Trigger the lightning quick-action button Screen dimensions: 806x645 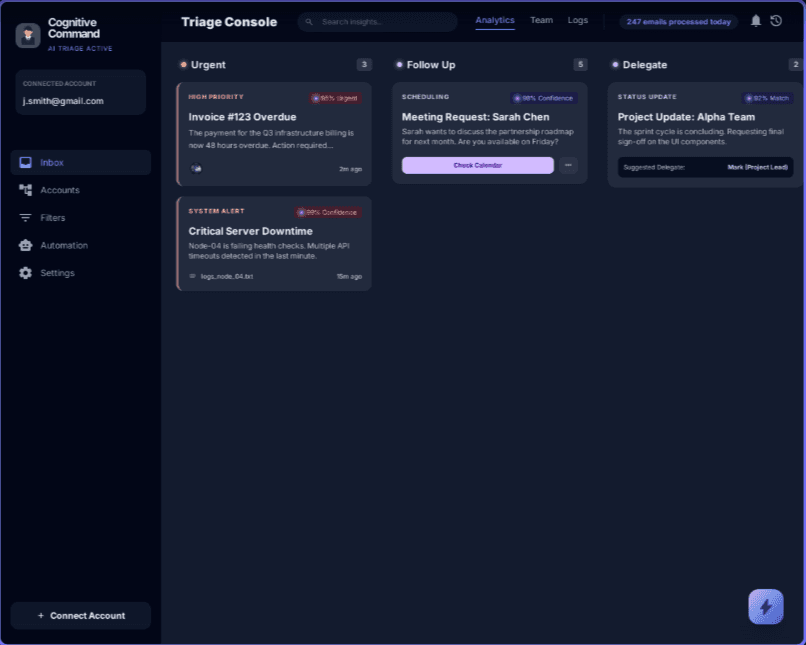tap(766, 607)
